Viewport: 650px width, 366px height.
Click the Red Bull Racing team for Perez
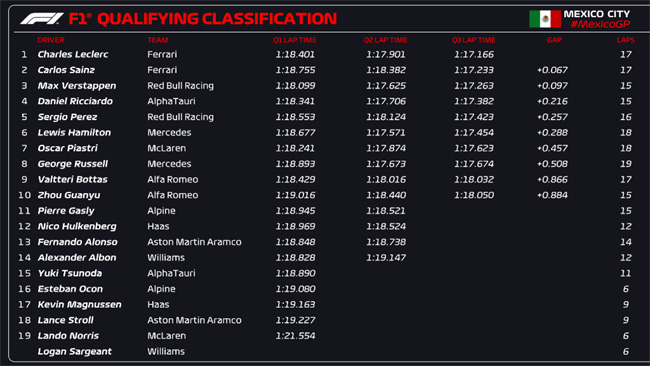(180, 117)
